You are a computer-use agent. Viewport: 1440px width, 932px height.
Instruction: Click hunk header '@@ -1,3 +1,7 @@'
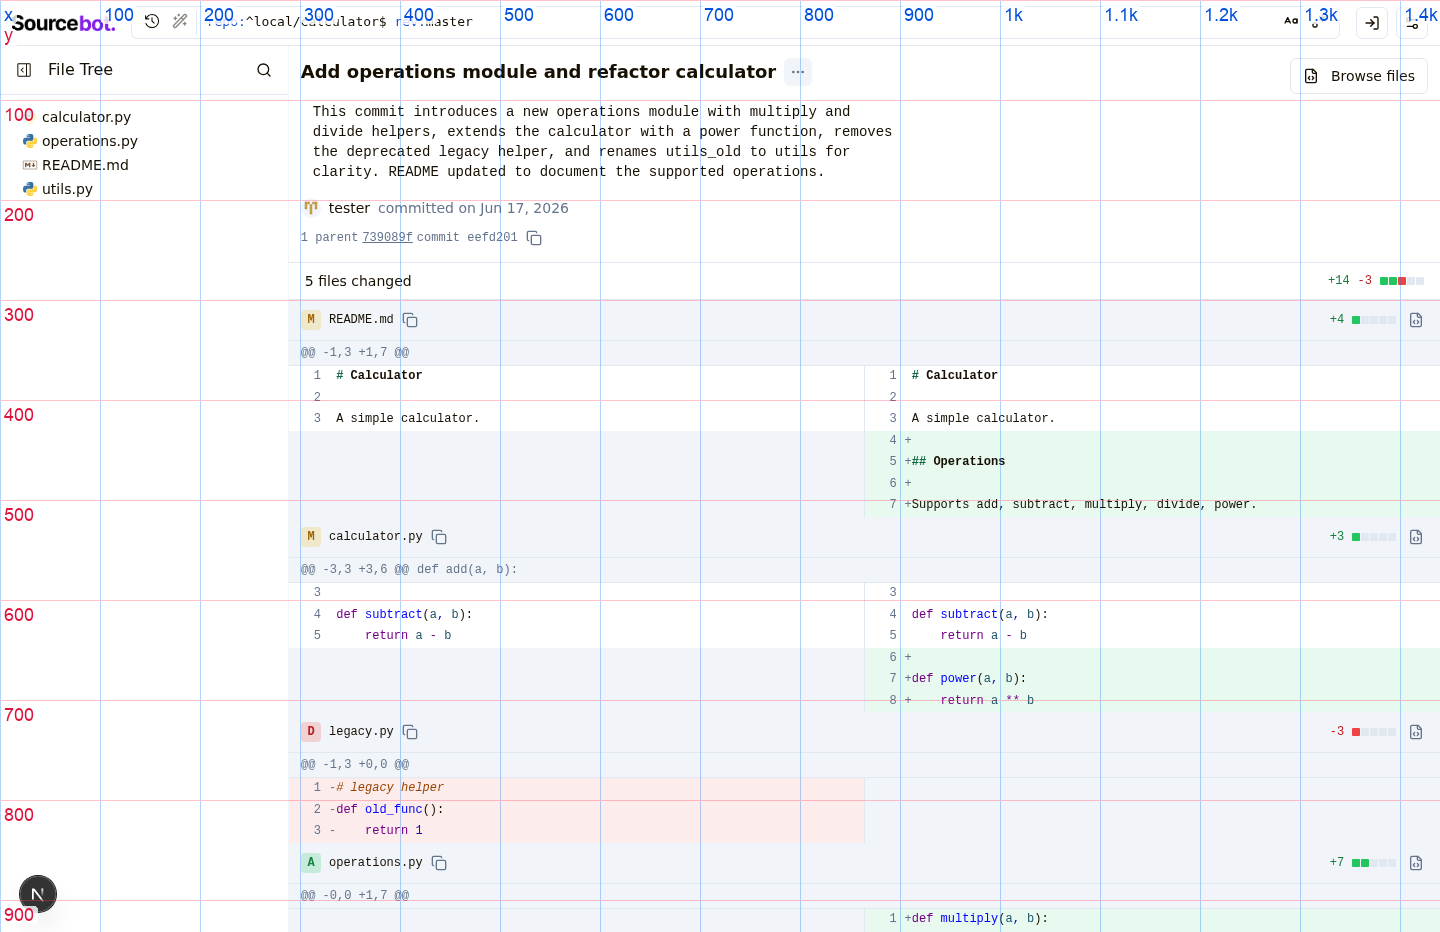tap(355, 353)
